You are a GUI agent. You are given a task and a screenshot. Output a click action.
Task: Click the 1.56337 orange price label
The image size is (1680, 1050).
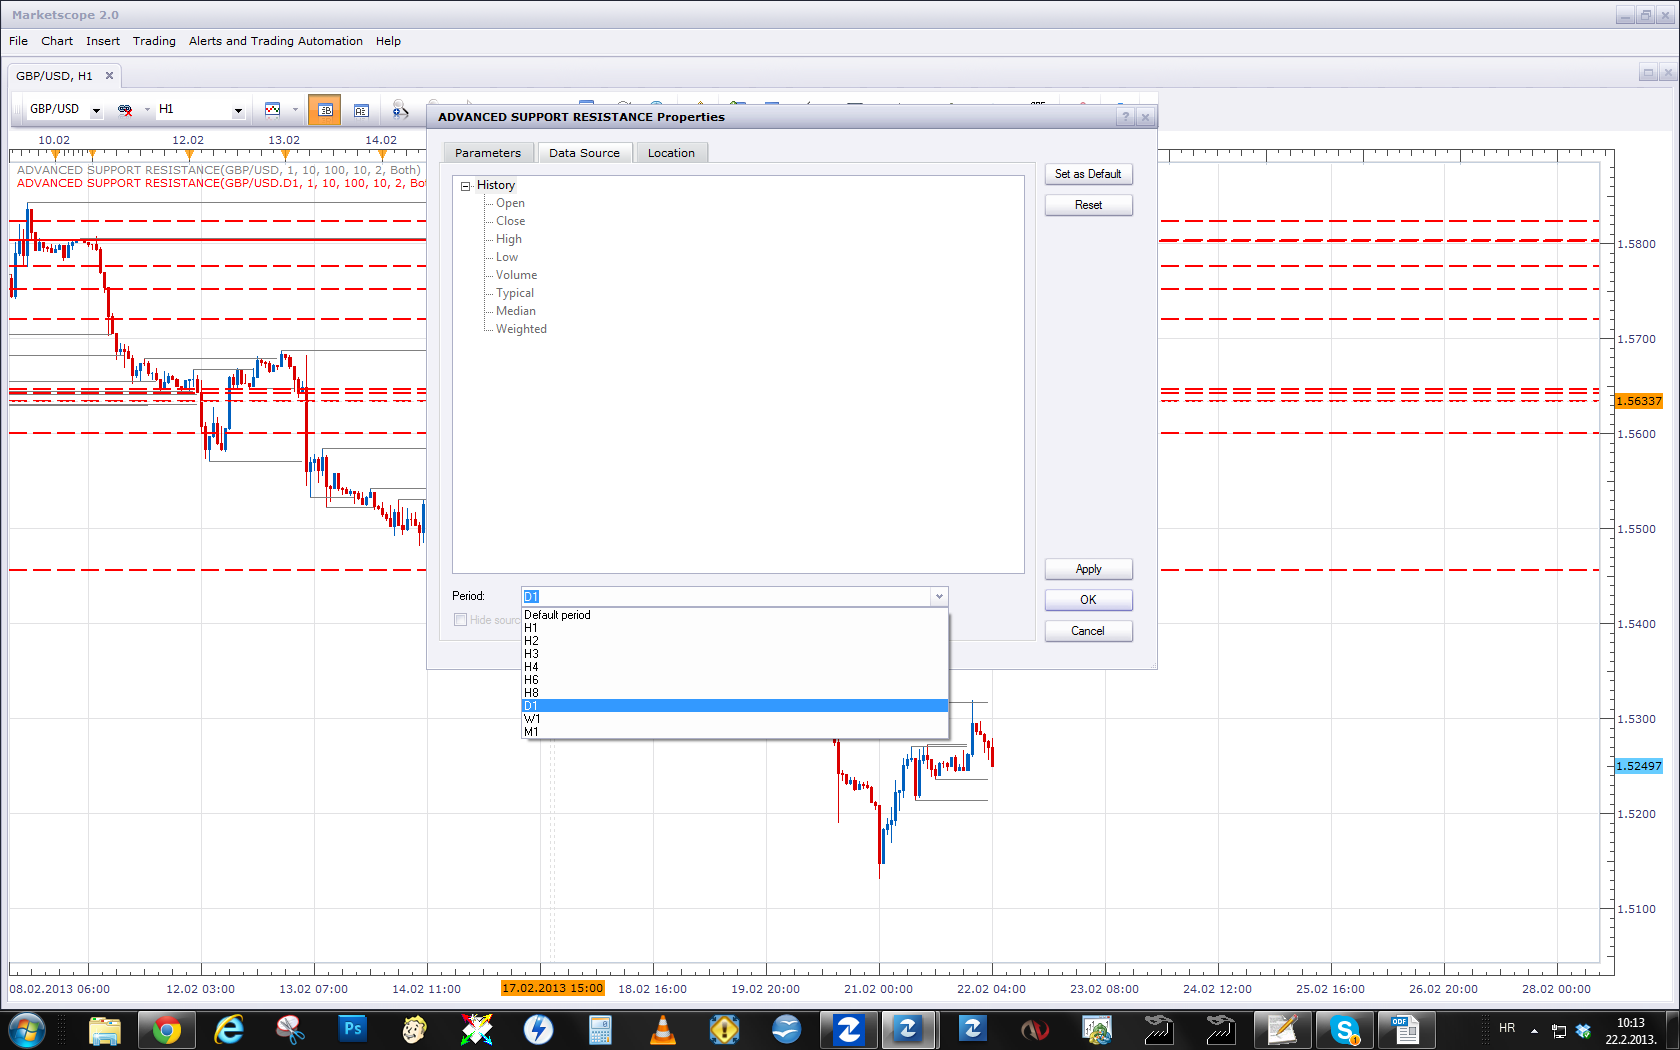click(1639, 401)
